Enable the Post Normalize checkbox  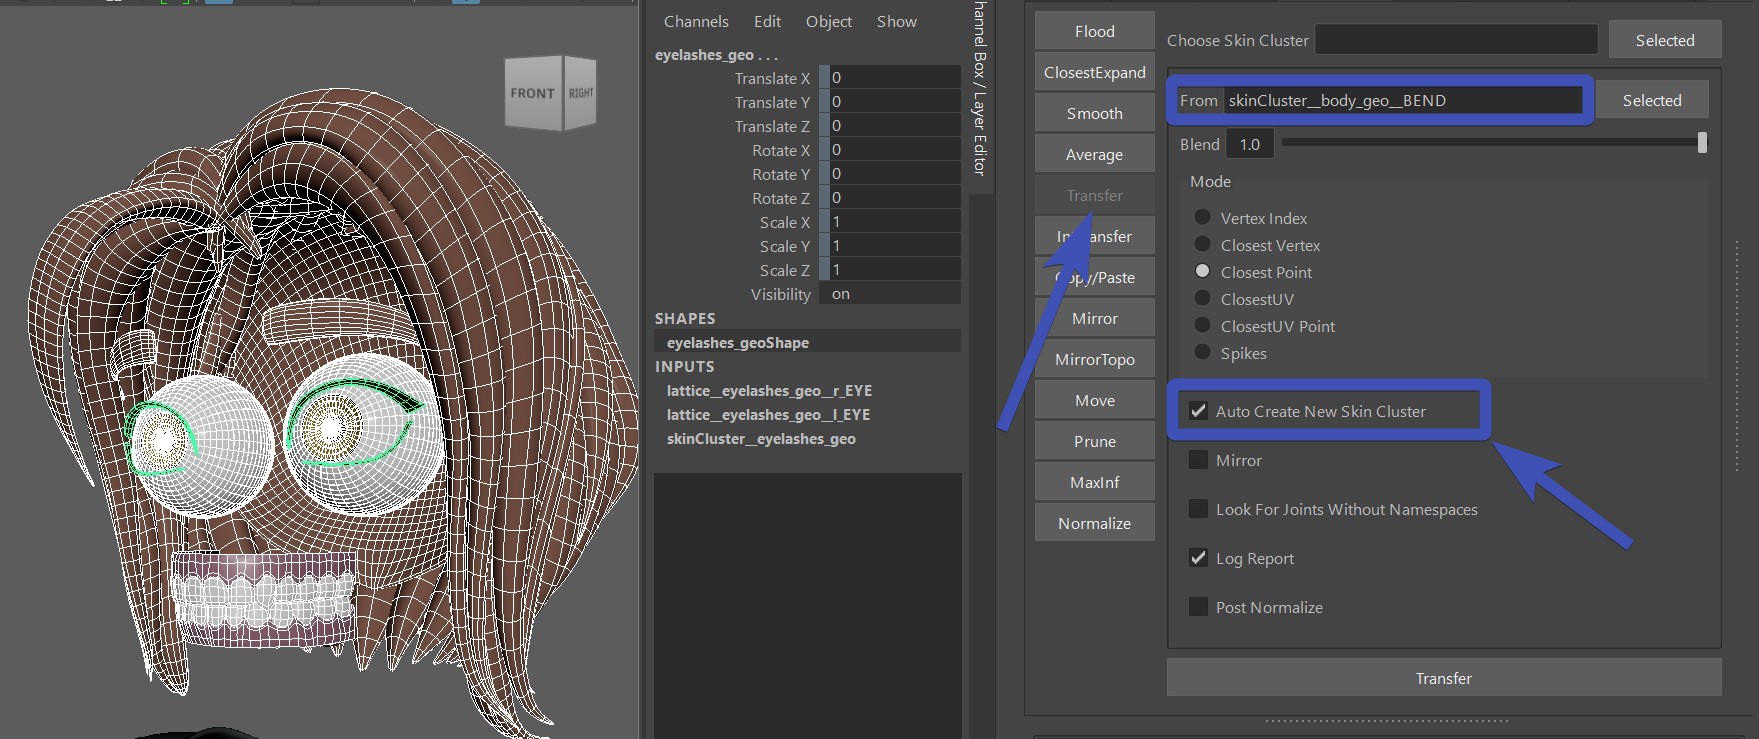(1198, 607)
